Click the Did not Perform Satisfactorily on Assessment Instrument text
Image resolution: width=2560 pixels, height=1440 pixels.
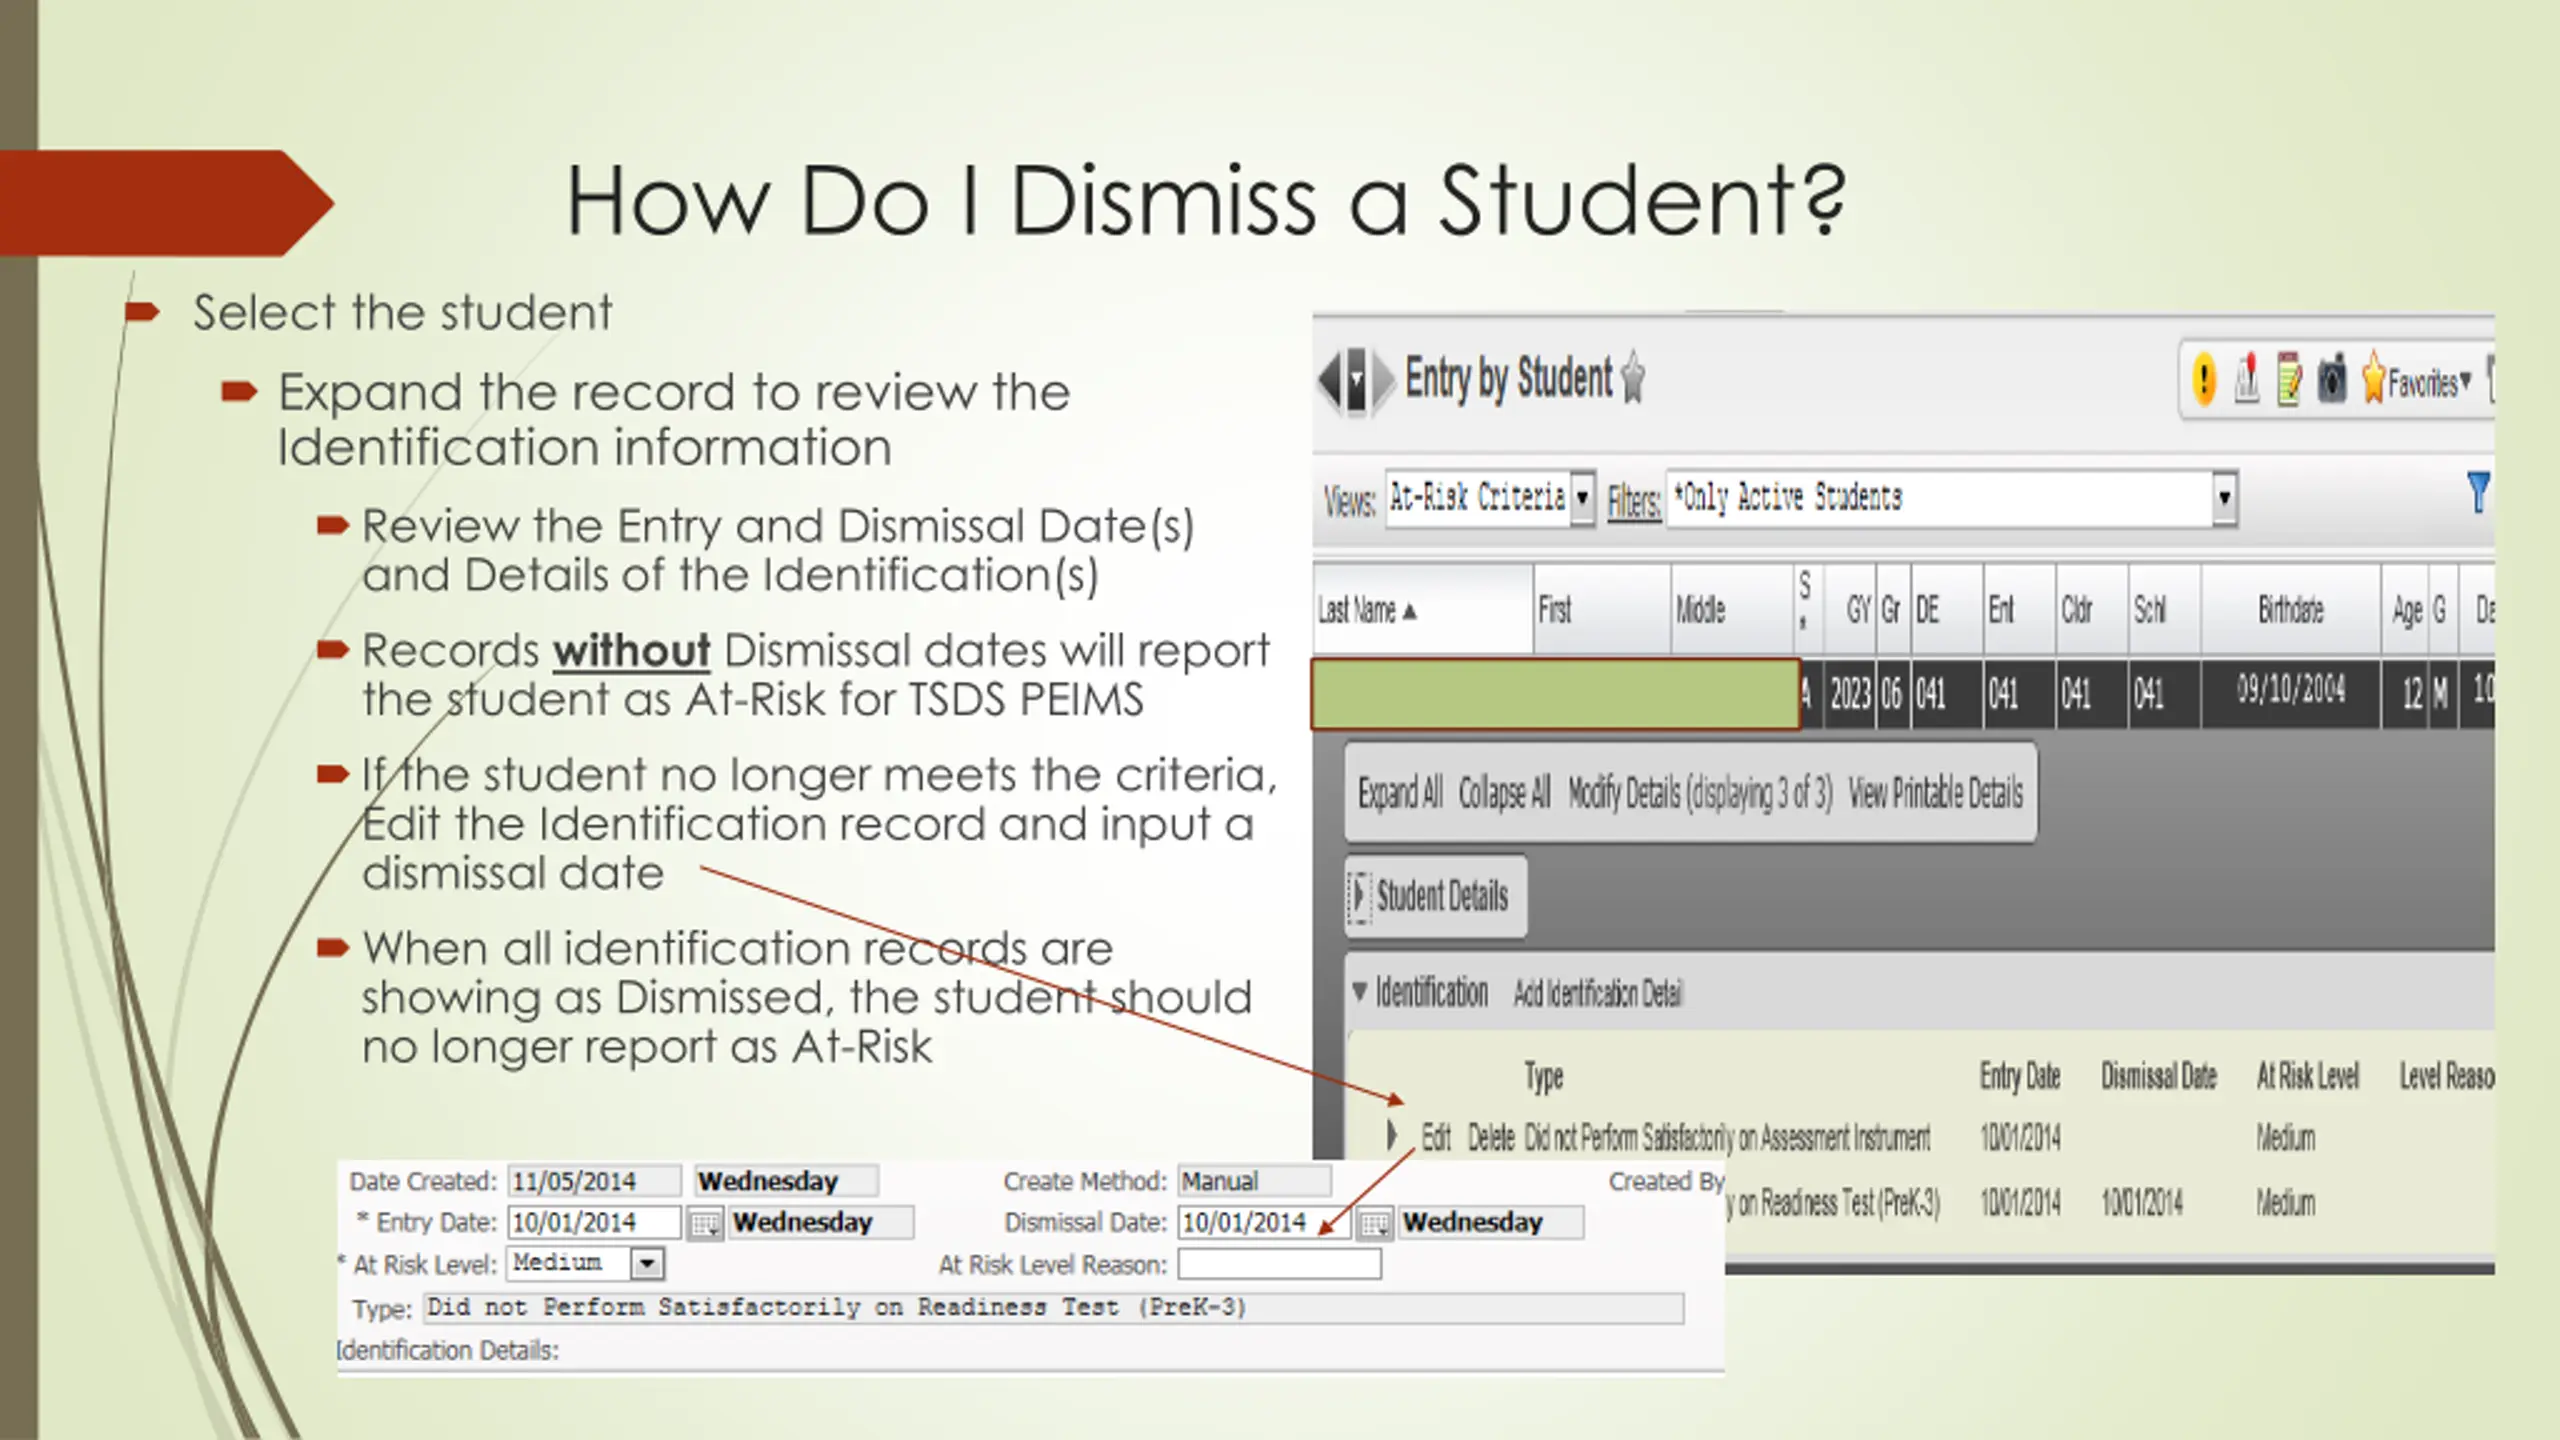1727,1138
